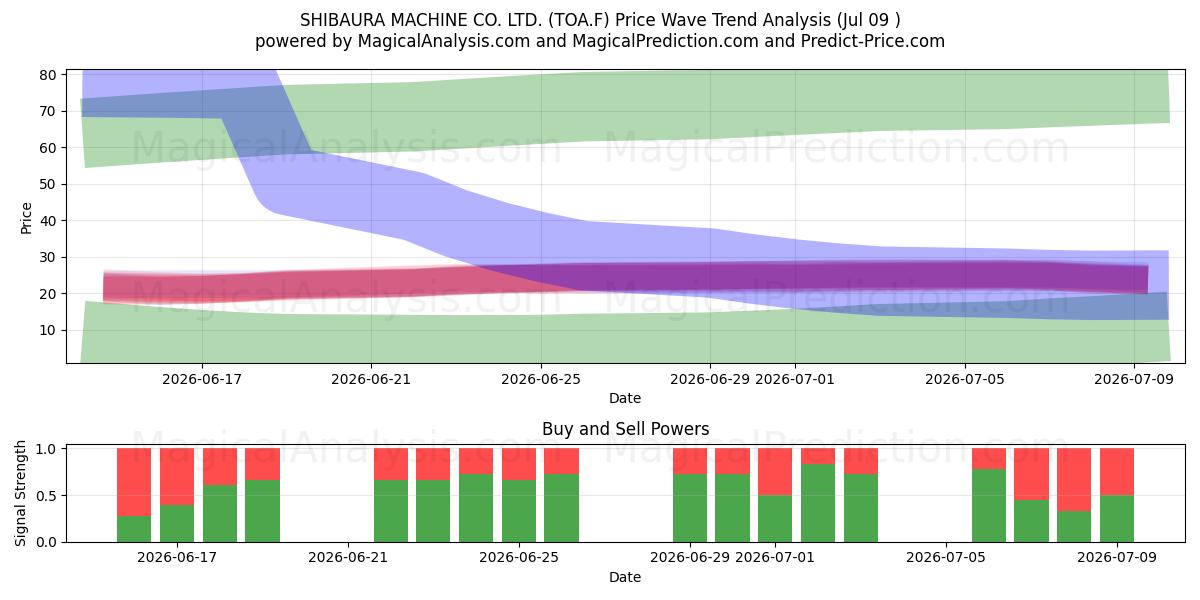Click the 40 tick on the Price axis
This screenshot has height=600, width=1200.
coord(47,221)
